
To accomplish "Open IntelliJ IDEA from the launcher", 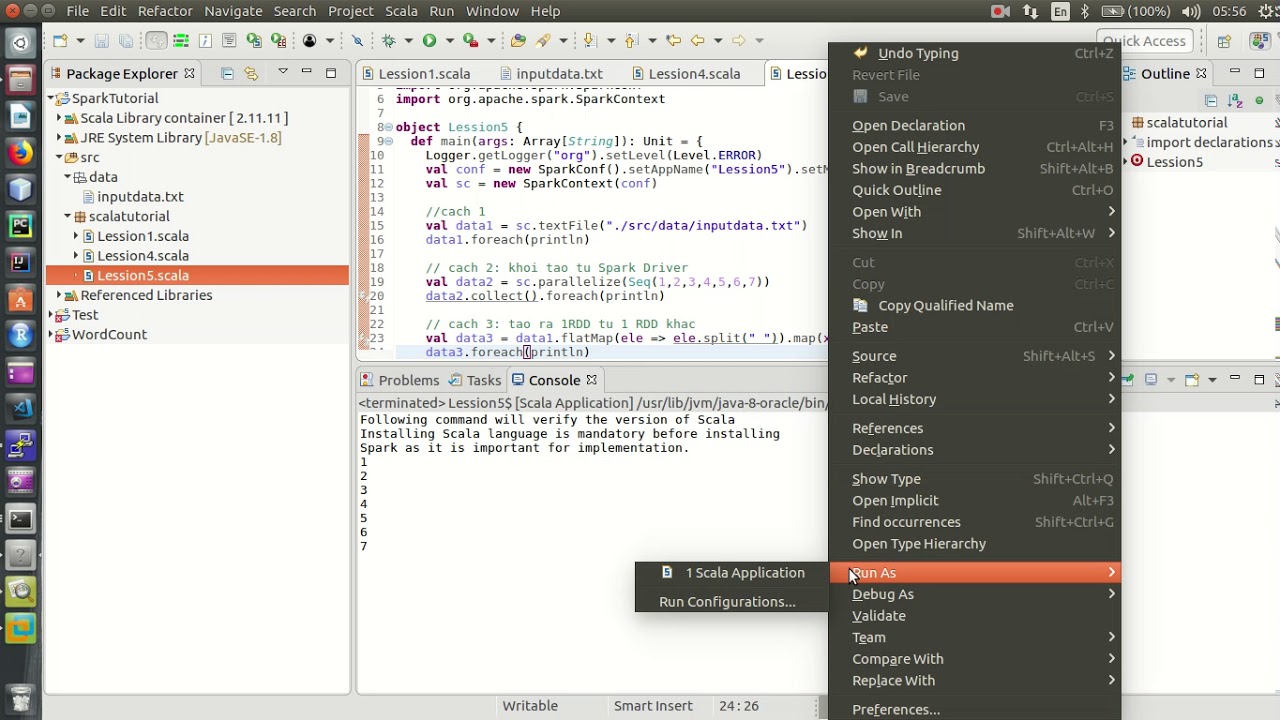I will [x=20, y=263].
